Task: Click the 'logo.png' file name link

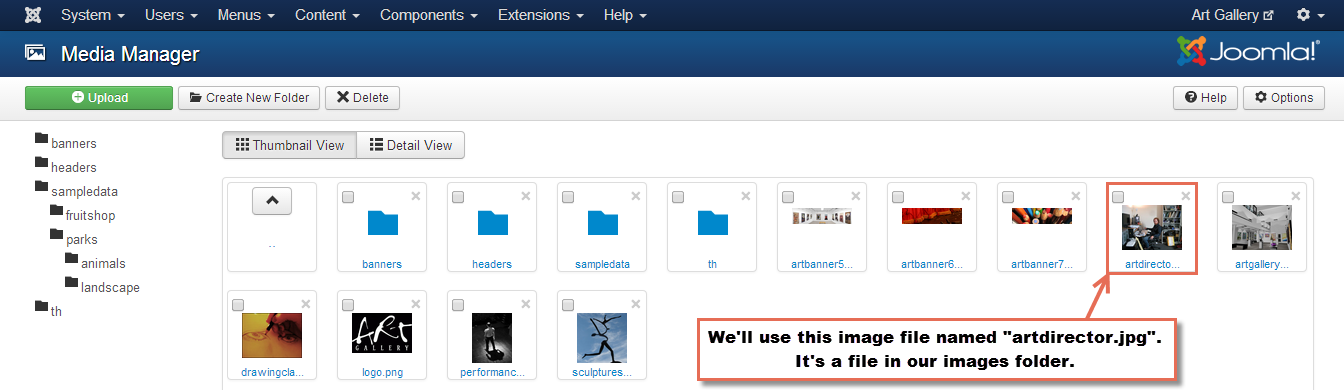Action: pos(382,372)
